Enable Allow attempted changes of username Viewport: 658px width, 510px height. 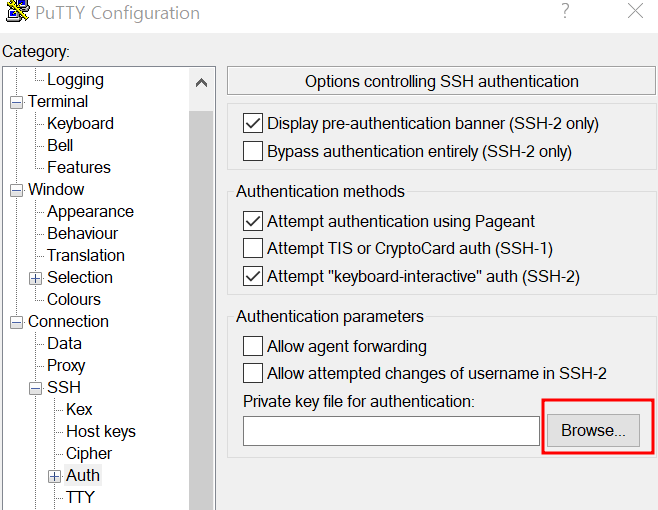pyautogui.click(x=253, y=373)
